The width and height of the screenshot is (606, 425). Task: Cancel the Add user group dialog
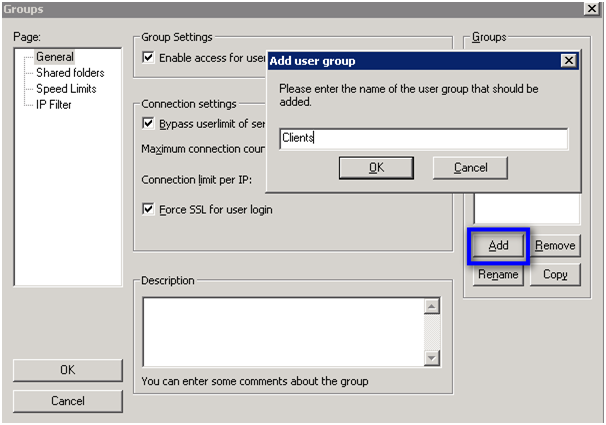point(470,167)
